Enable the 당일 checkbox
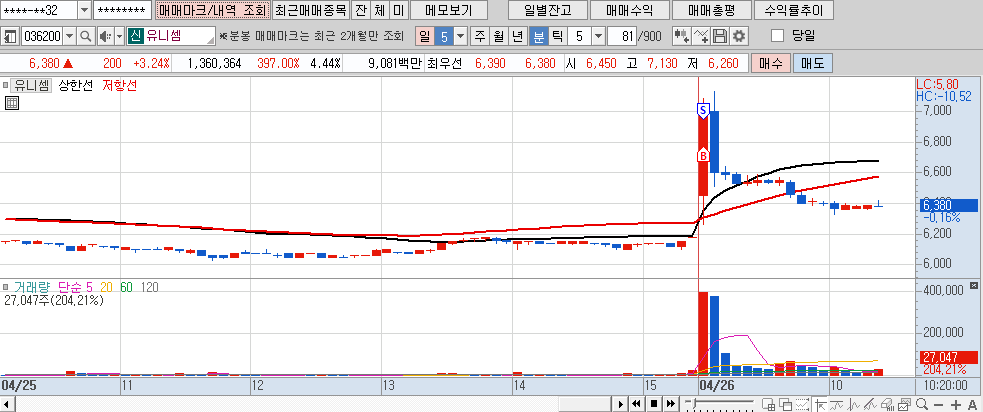 (778, 37)
